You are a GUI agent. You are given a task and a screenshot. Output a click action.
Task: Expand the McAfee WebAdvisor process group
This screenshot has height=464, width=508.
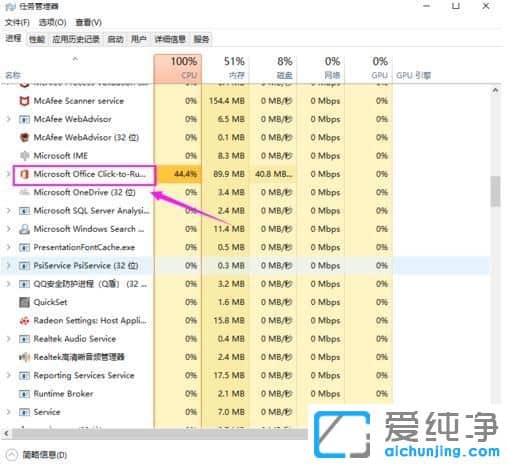[9, 119]
